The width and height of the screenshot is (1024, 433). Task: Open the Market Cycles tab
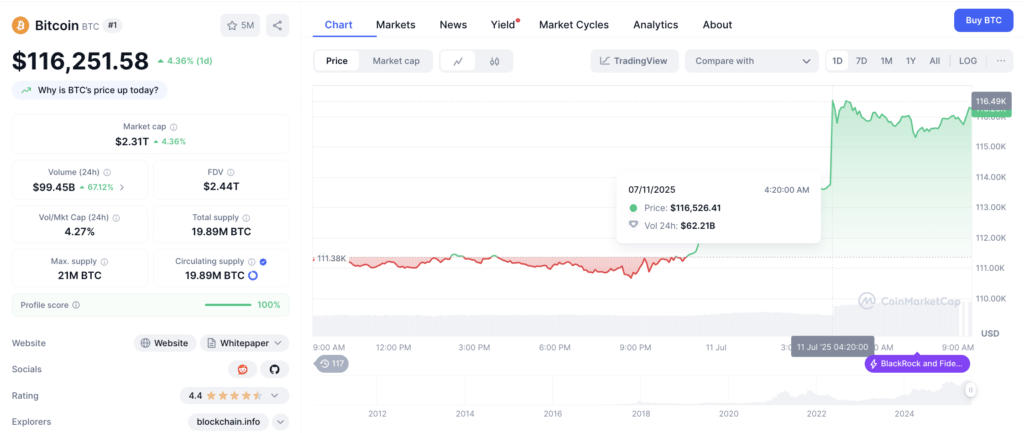click(x=573, y=25)
